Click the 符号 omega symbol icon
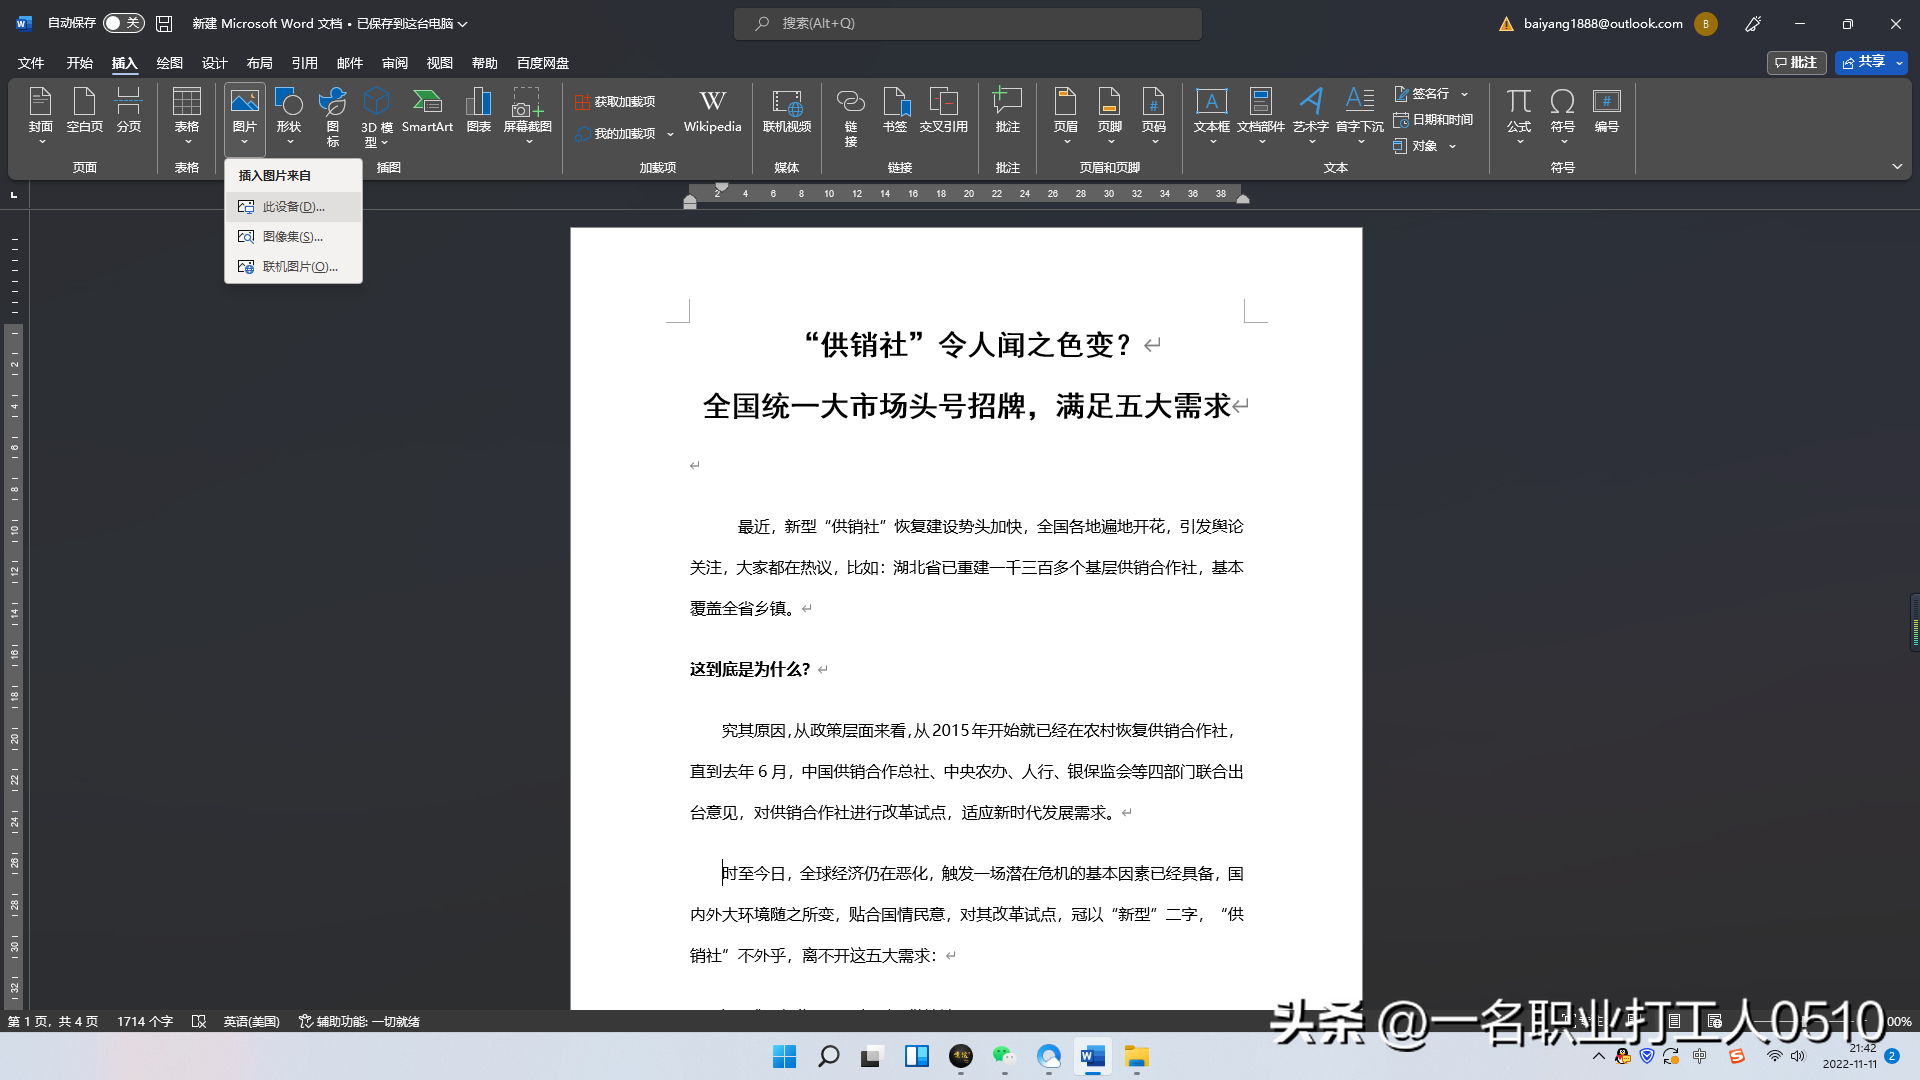1920x1080 pixels. [1562, 110]
